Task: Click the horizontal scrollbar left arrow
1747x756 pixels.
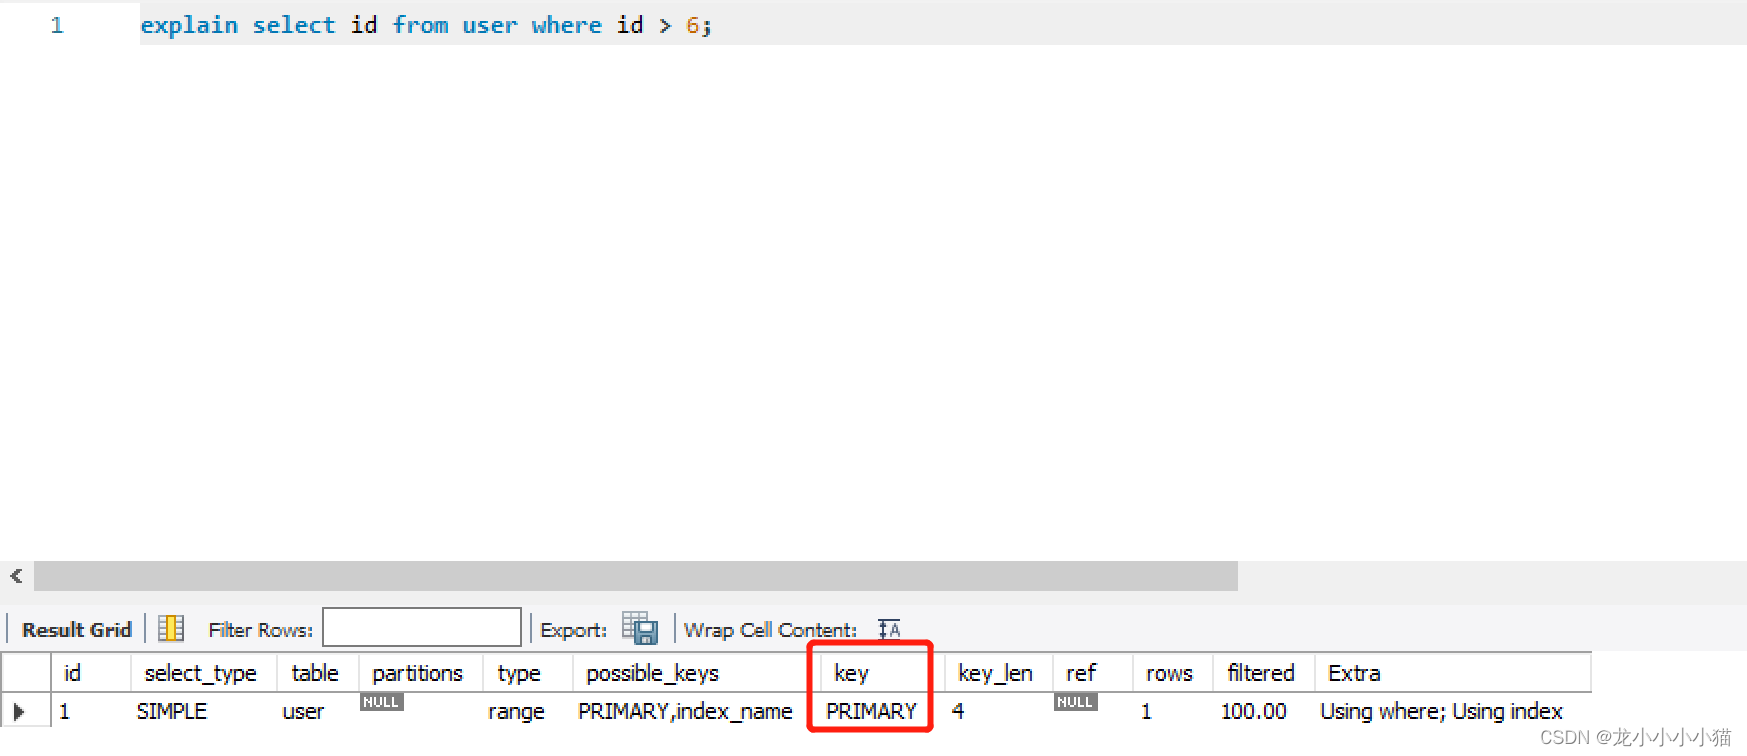Action: [16, 576]
